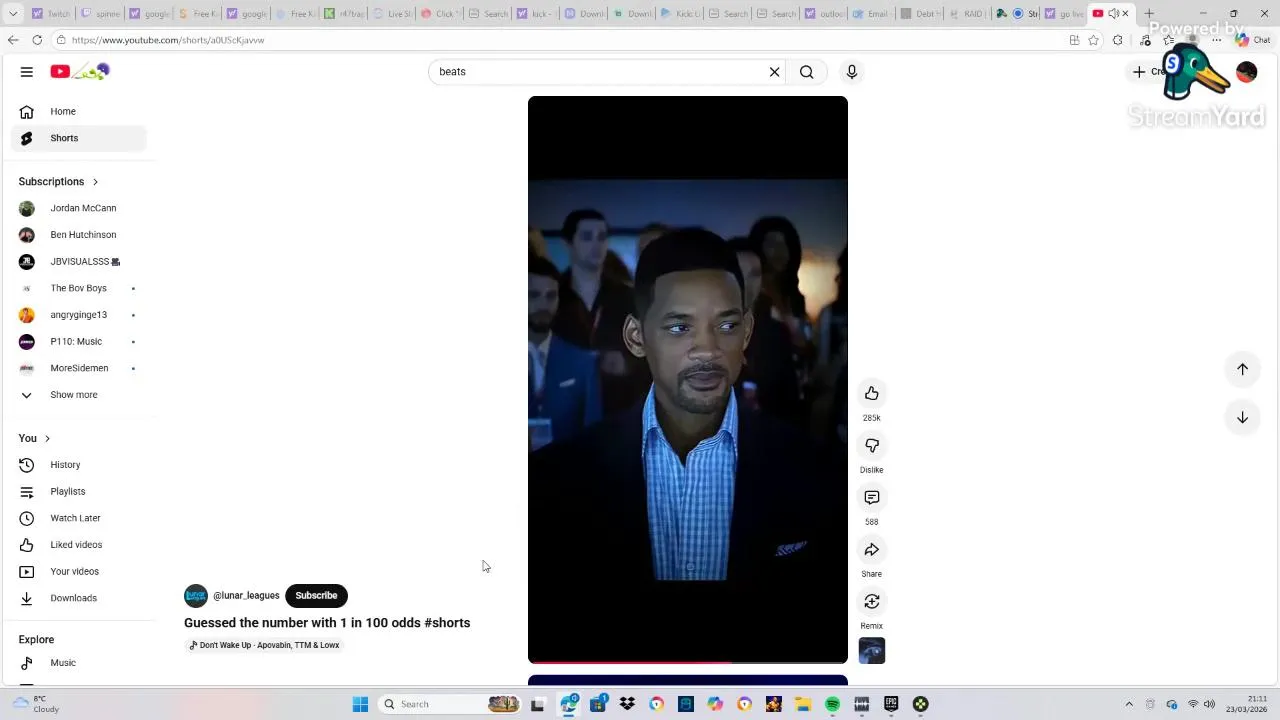The image size is (1280, 720).
Task: Run search with the magnifier button
Action: pyautogui.click(x=807, y=72)
